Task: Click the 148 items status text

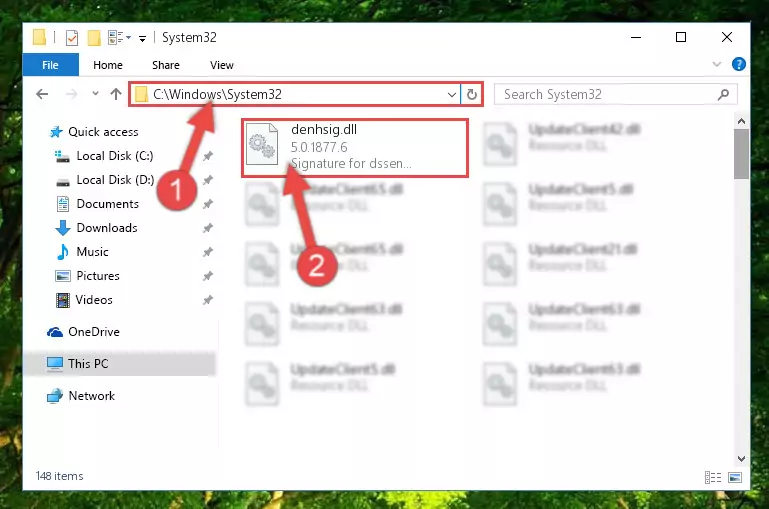Action: (59, 476)
